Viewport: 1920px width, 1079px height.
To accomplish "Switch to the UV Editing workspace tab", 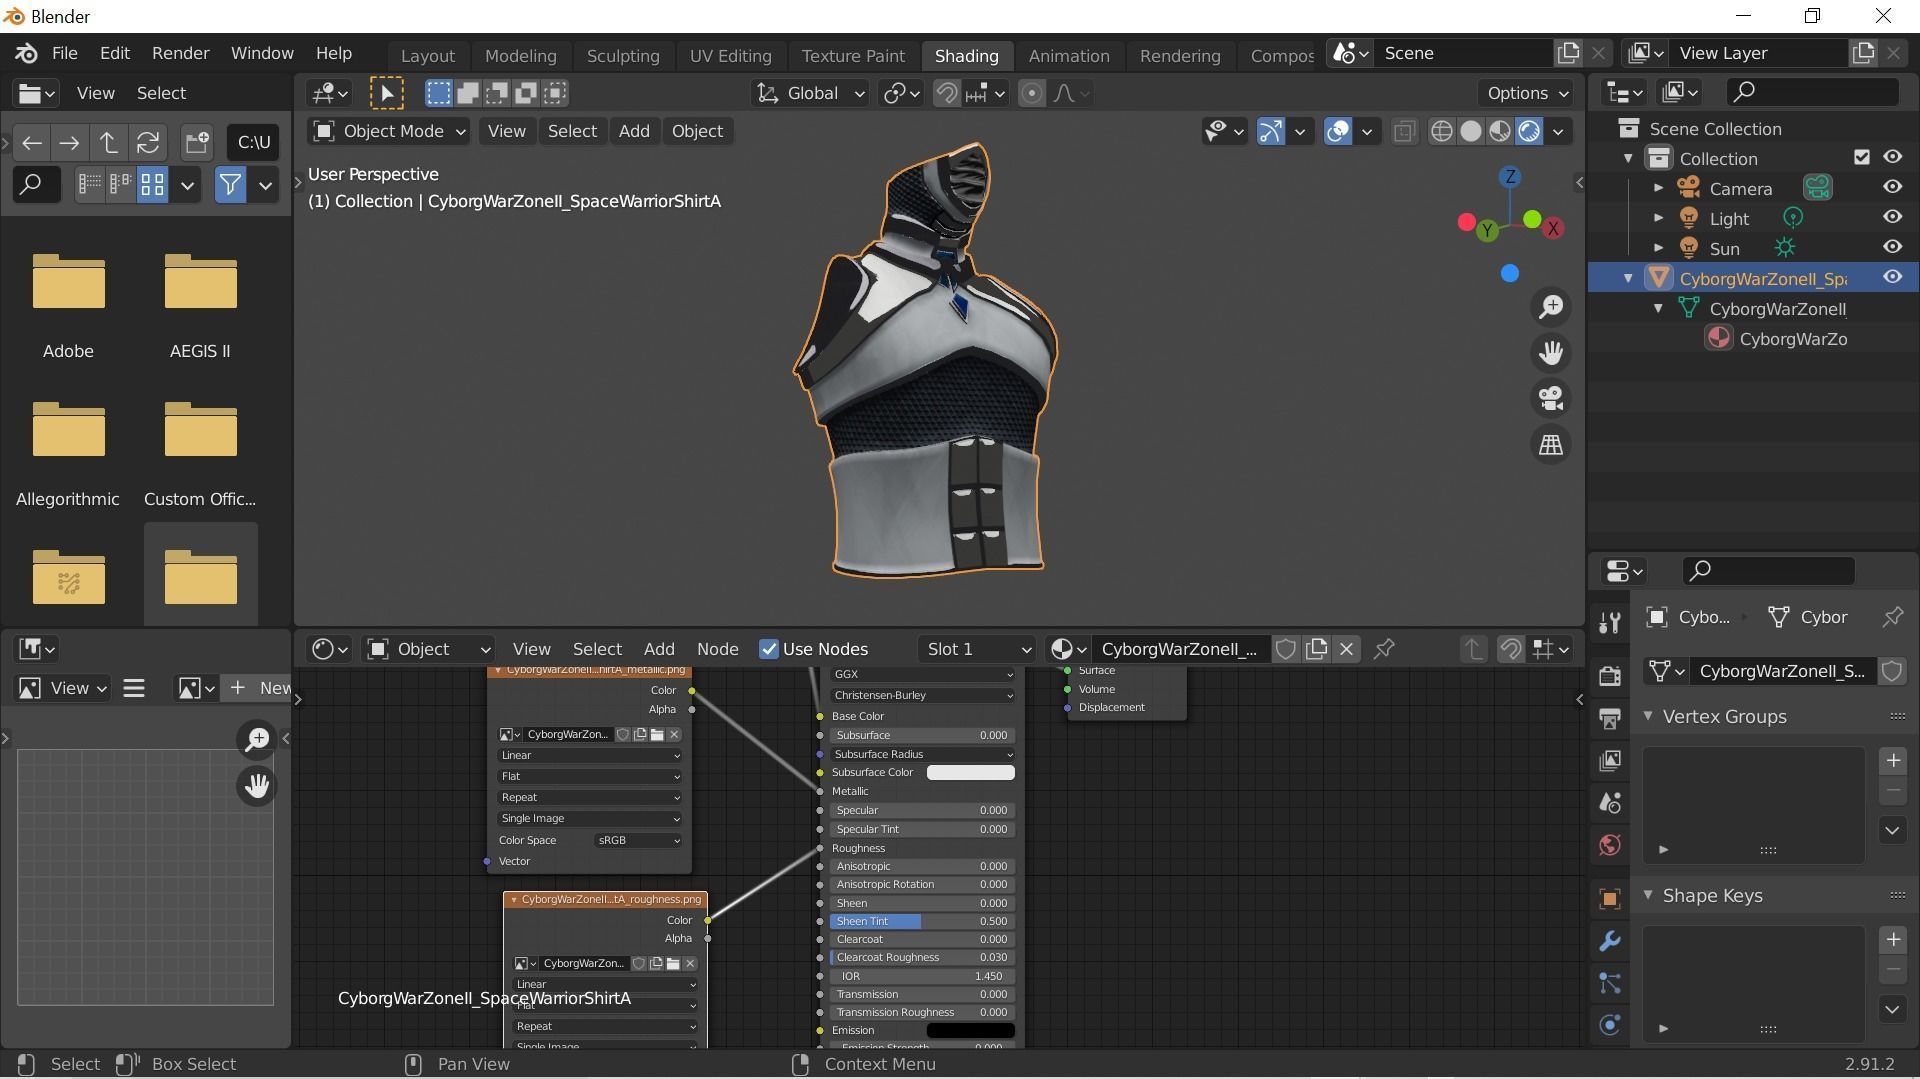I will pos(730,56).
